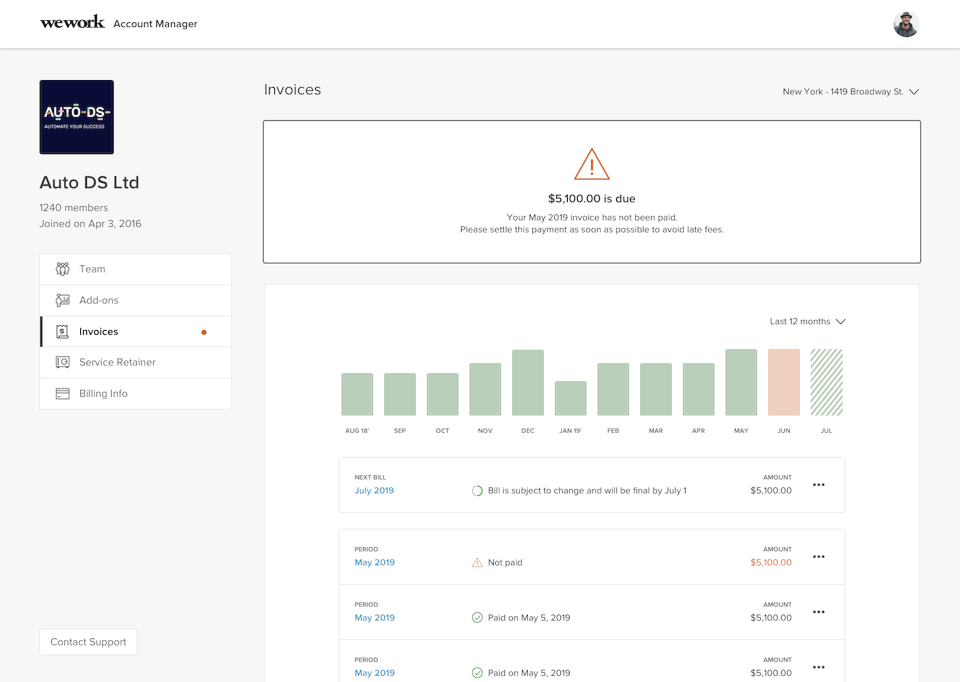Click the chevron beside 1419 Broadway St.
Image resolution: width=960 pixels, height=682 pixels.
point(913,92)
